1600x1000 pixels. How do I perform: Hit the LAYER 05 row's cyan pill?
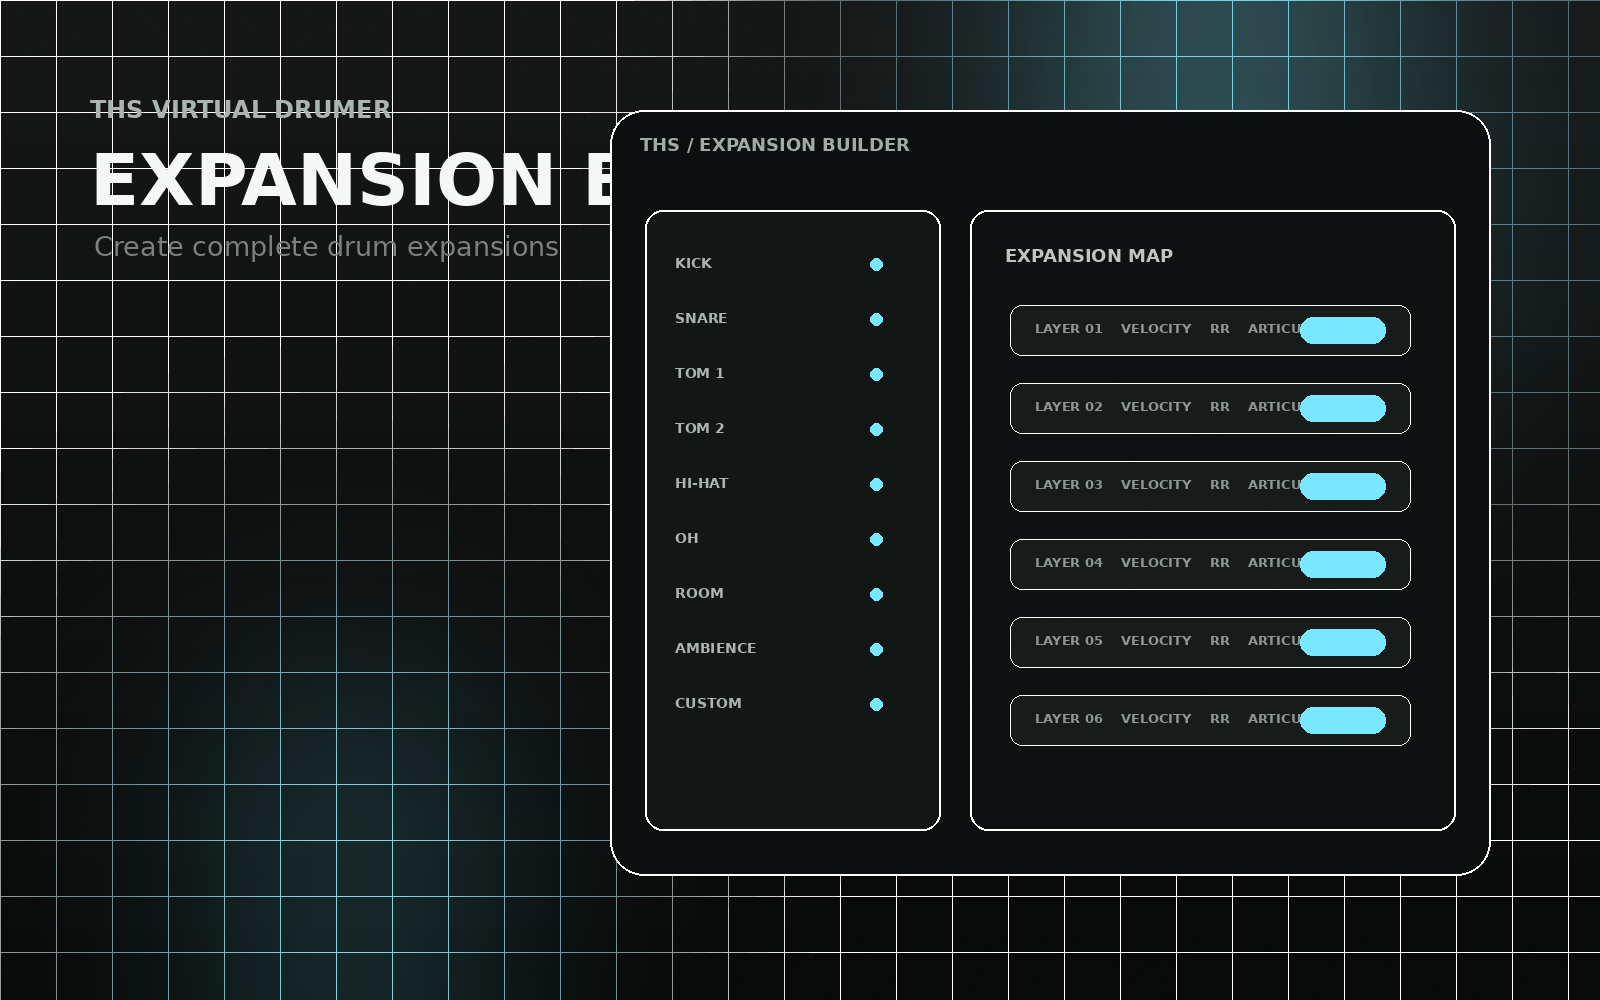point(1343,643)
